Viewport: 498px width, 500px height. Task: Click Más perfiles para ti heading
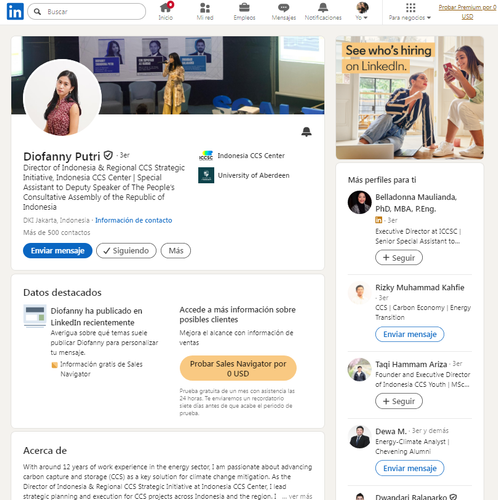coord(382,180)
